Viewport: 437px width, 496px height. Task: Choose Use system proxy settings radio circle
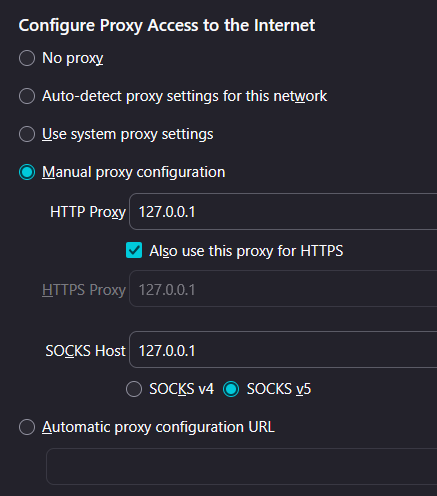[x=27, y=134]
